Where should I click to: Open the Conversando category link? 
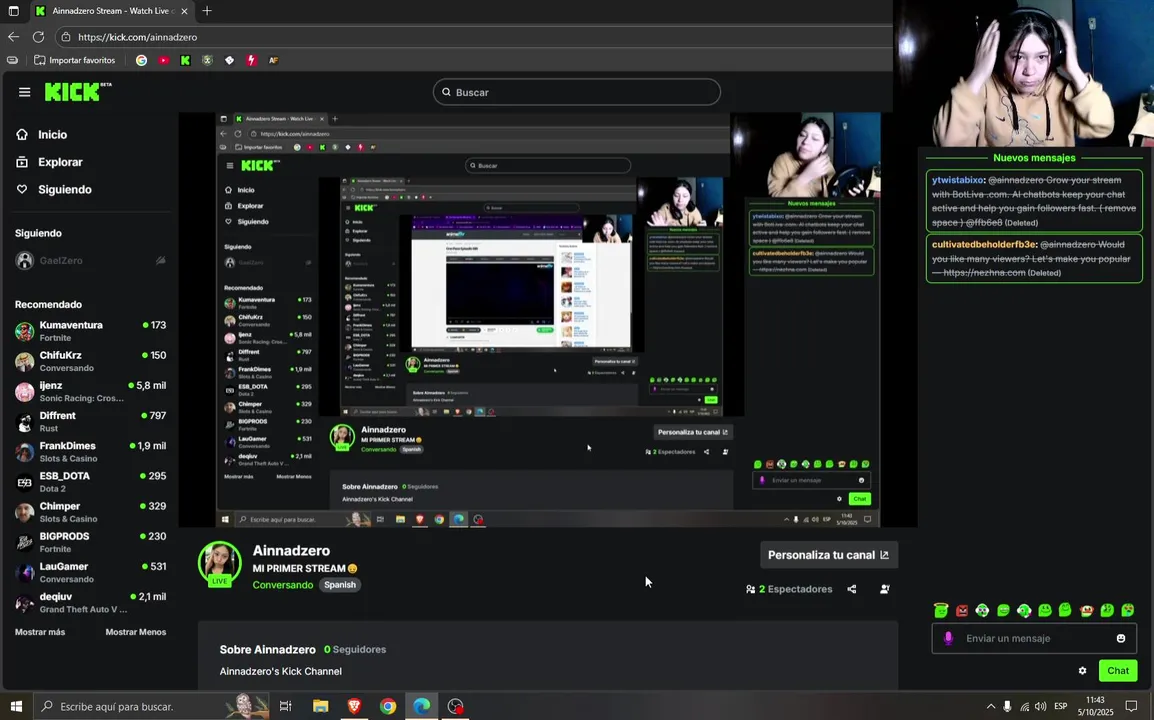point(283,585)
